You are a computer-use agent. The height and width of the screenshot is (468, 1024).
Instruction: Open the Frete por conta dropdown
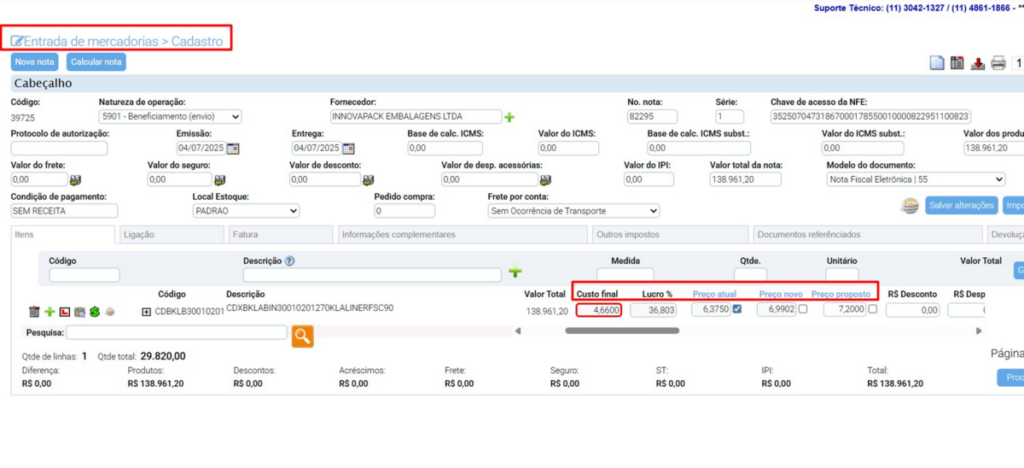(x=574, y=211)
